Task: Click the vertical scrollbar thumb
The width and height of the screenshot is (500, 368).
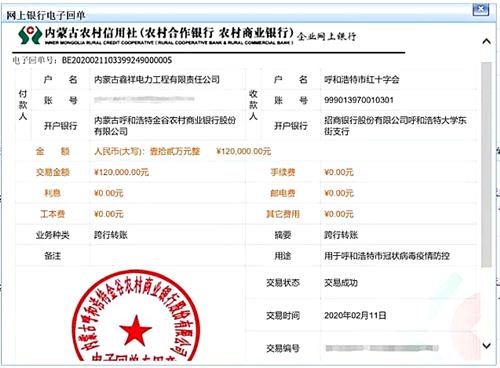Action: tap(486, 164)
